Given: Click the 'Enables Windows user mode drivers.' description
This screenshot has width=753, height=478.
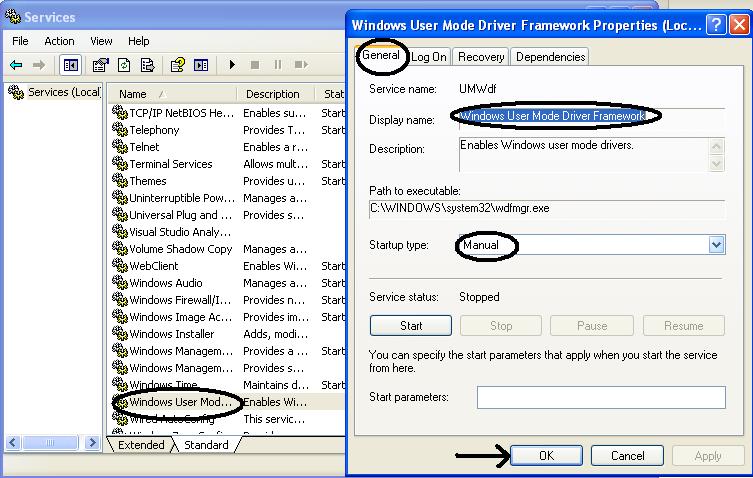Looking at the screenshot, I should [547, 145].
